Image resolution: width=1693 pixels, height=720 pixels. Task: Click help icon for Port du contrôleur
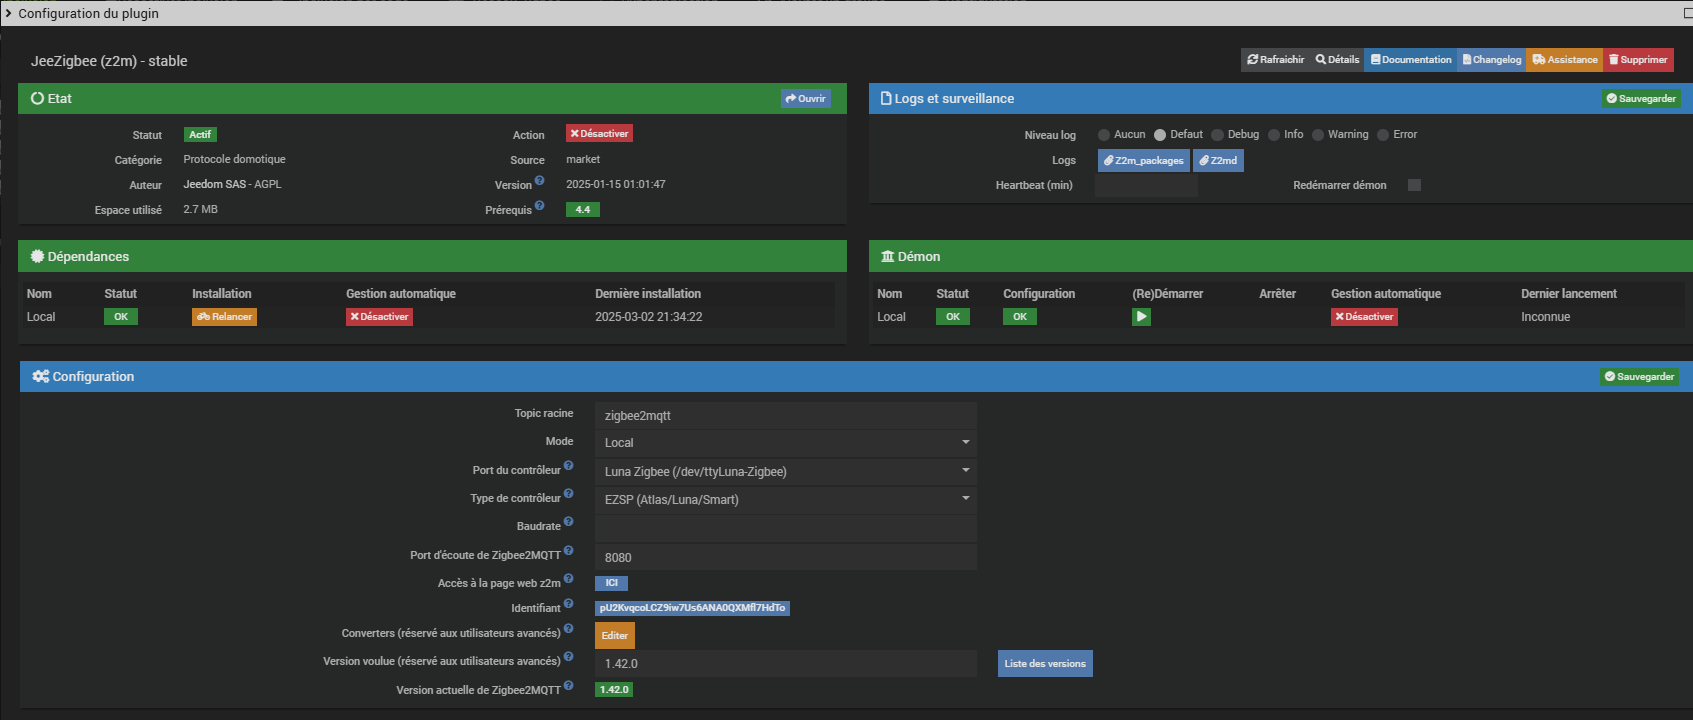568,466
